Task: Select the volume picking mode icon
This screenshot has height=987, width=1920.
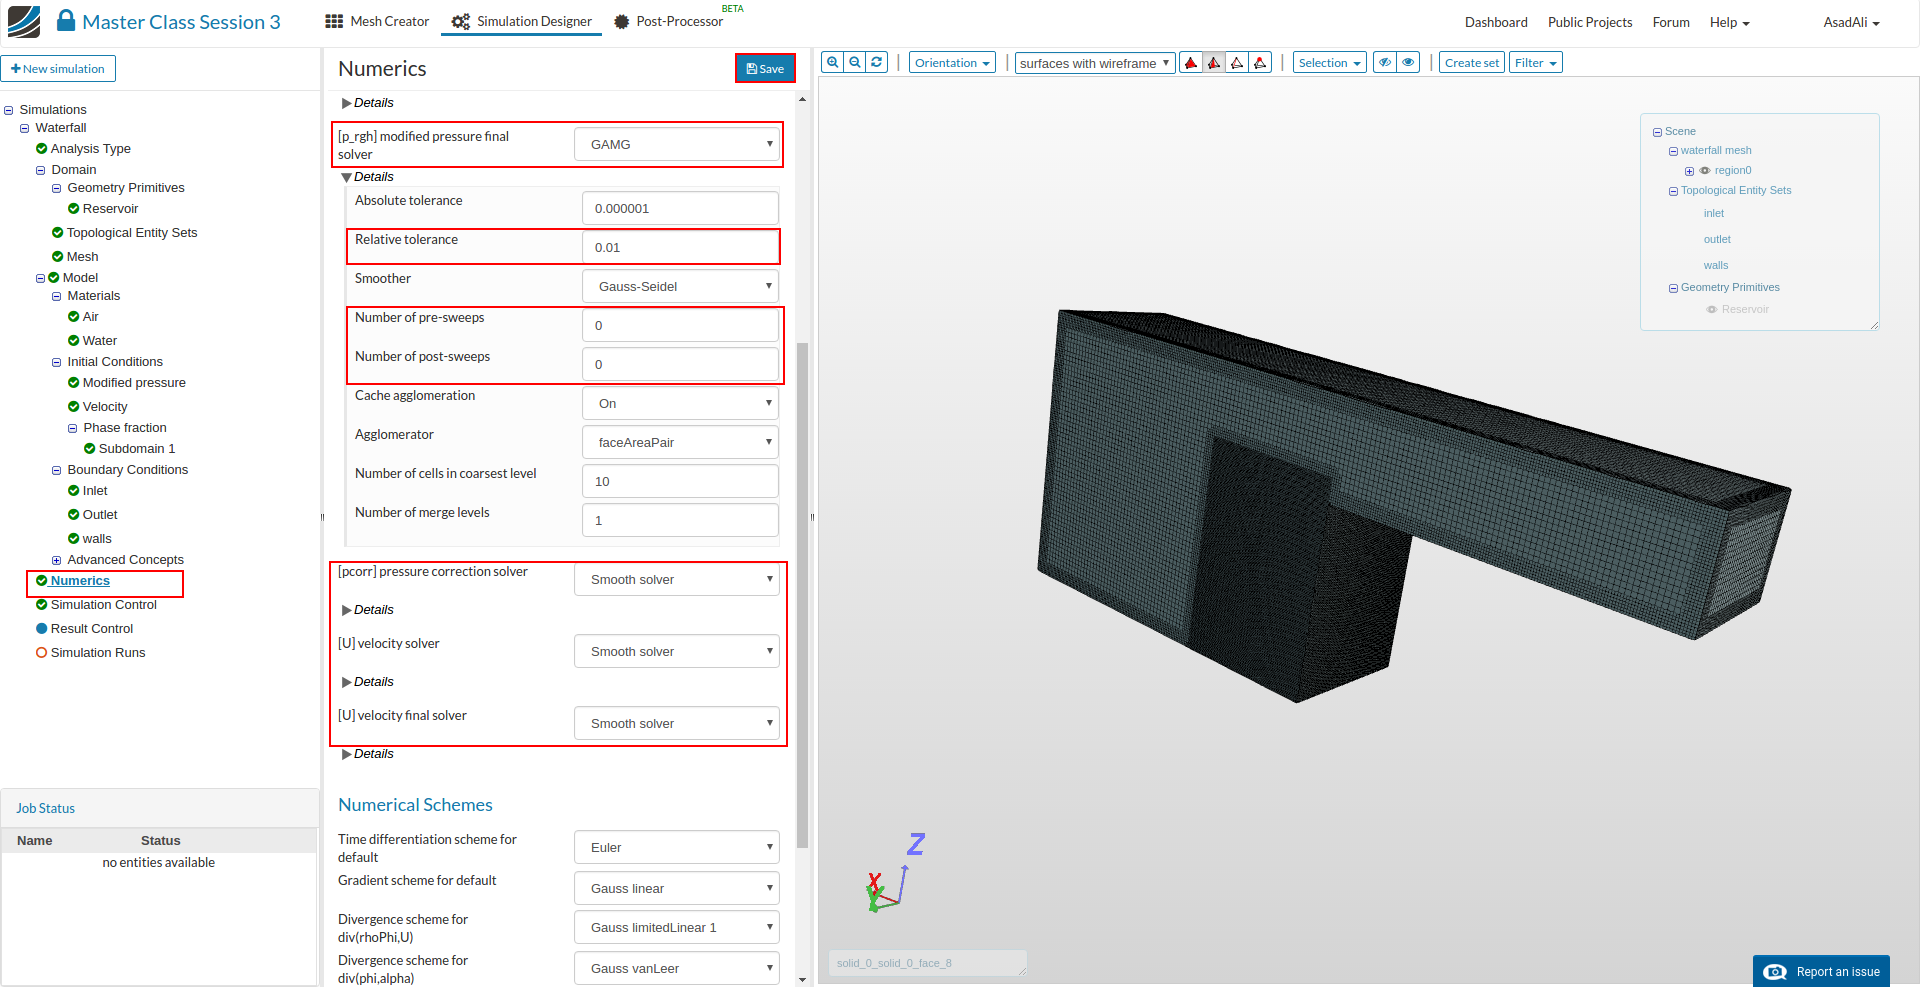Action: (1191, 63)
